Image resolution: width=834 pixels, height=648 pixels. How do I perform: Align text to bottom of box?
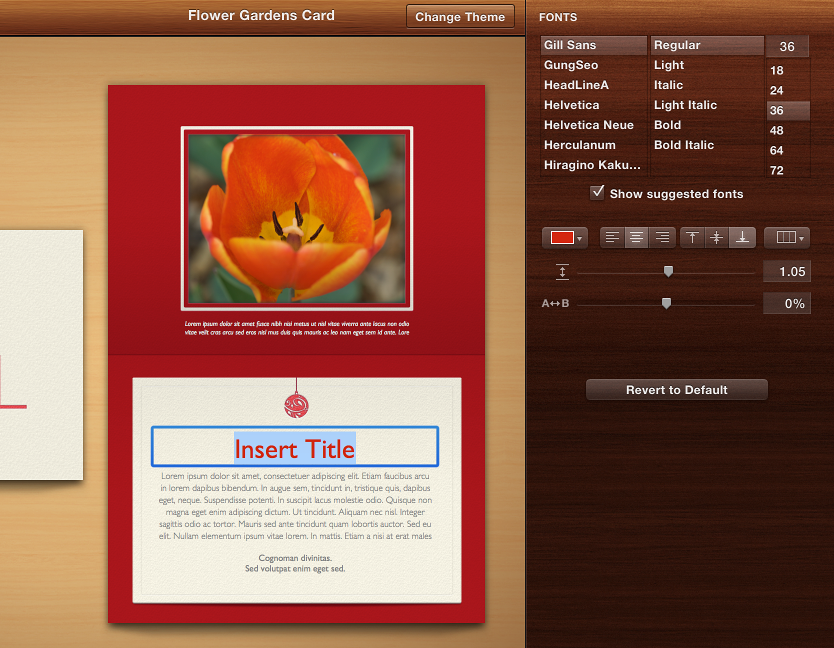click(742, 237)
